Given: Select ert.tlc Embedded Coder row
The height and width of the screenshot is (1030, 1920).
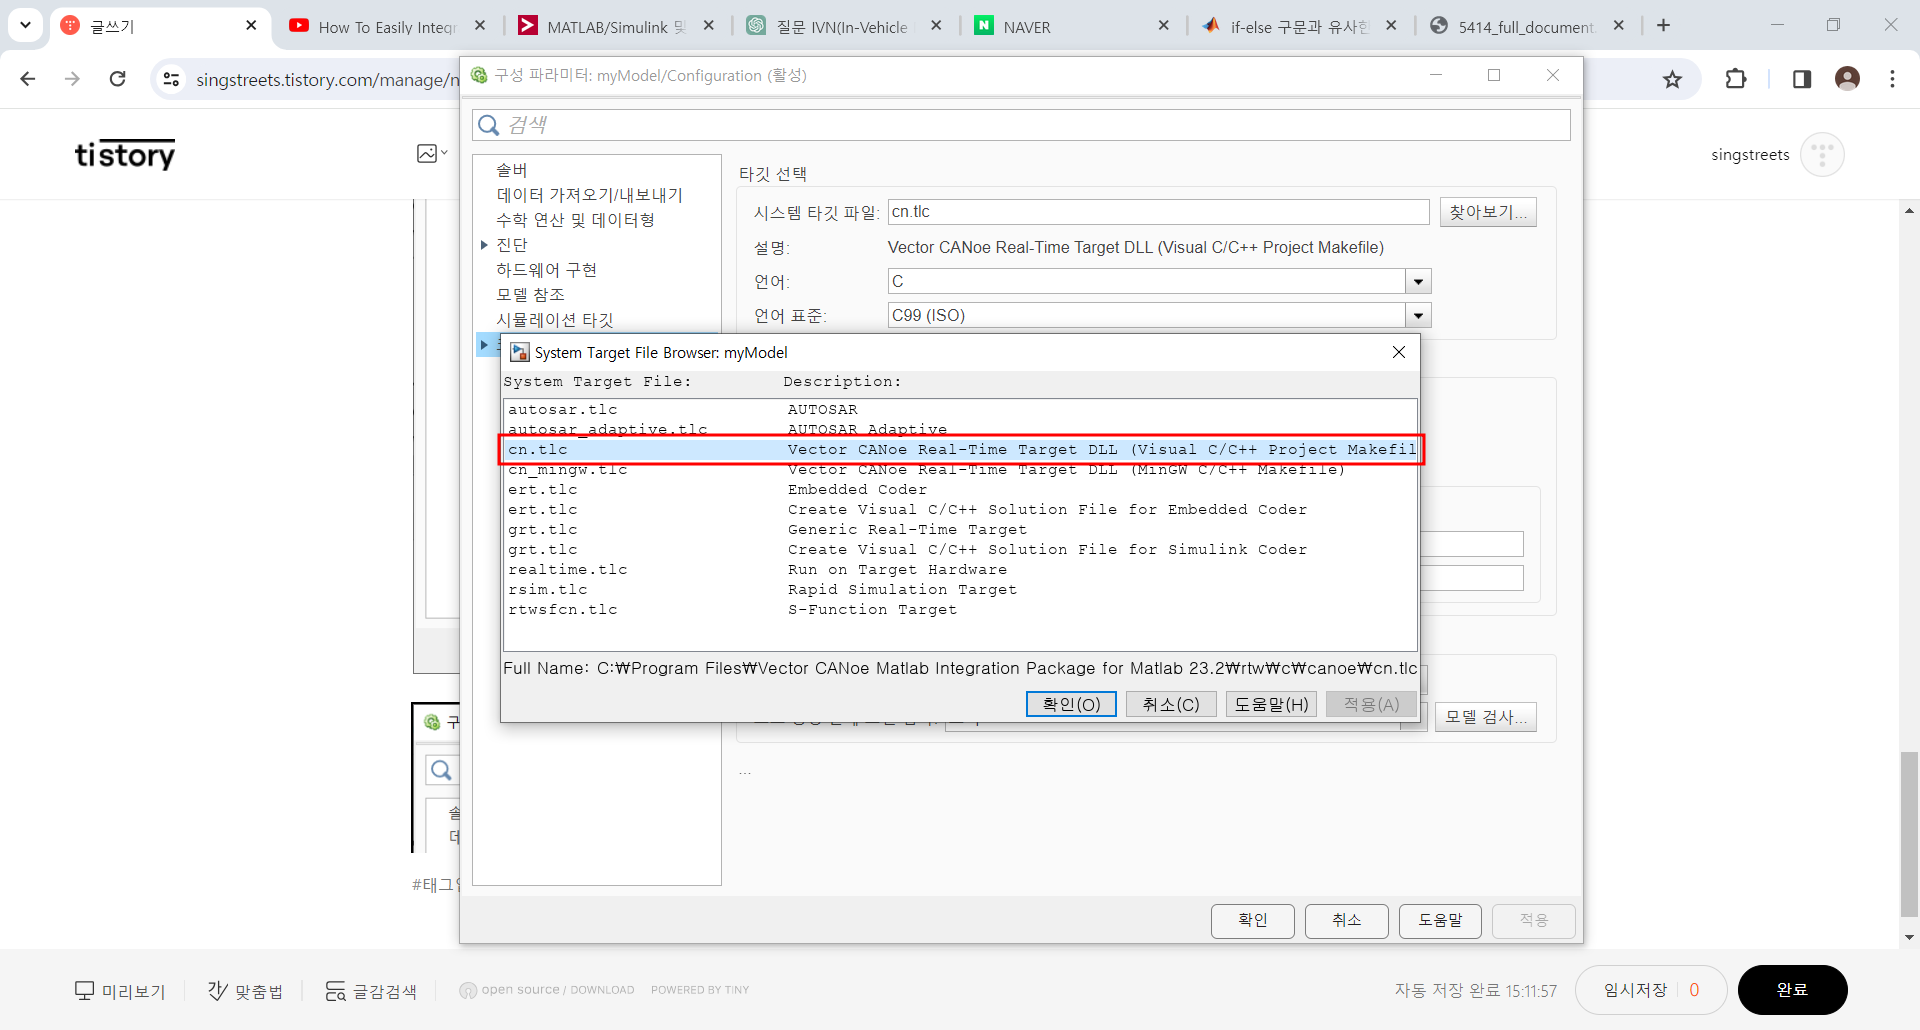Looking at the screenshot, I should [x=960, y=490].
